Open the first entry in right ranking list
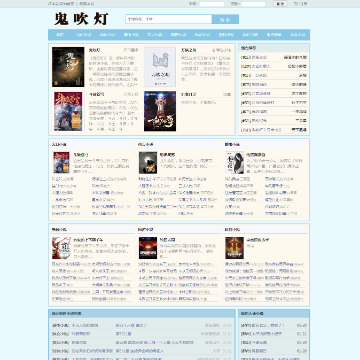This screenshot has width=360, height=360. 274,57
